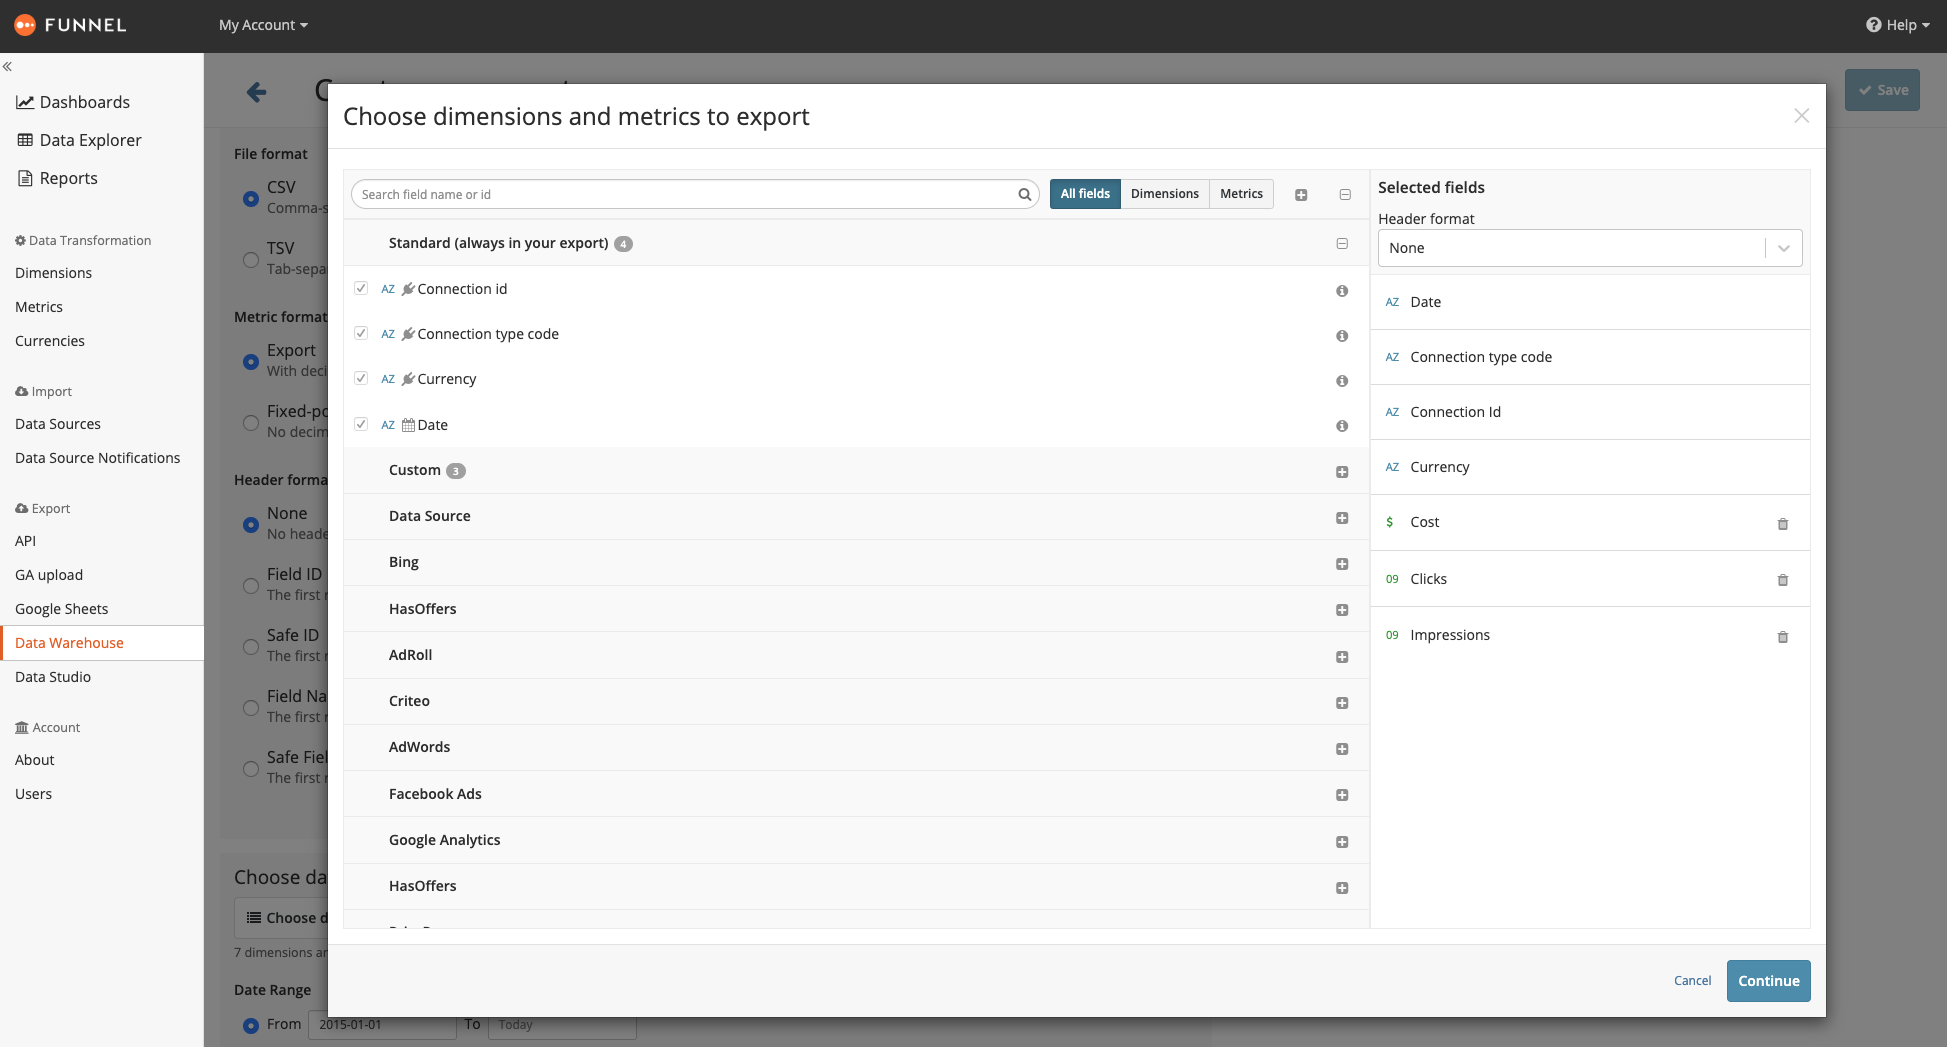Click the From date input
Screen dimensions: 1947x1047
point(383,1025)
